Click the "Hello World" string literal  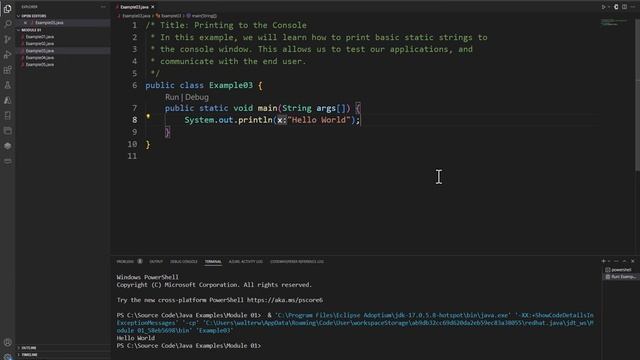click(319, 120)
